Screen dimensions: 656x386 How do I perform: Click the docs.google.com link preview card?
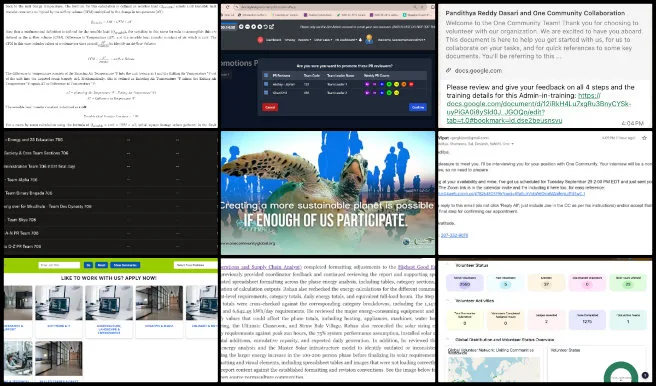point(545,42)
